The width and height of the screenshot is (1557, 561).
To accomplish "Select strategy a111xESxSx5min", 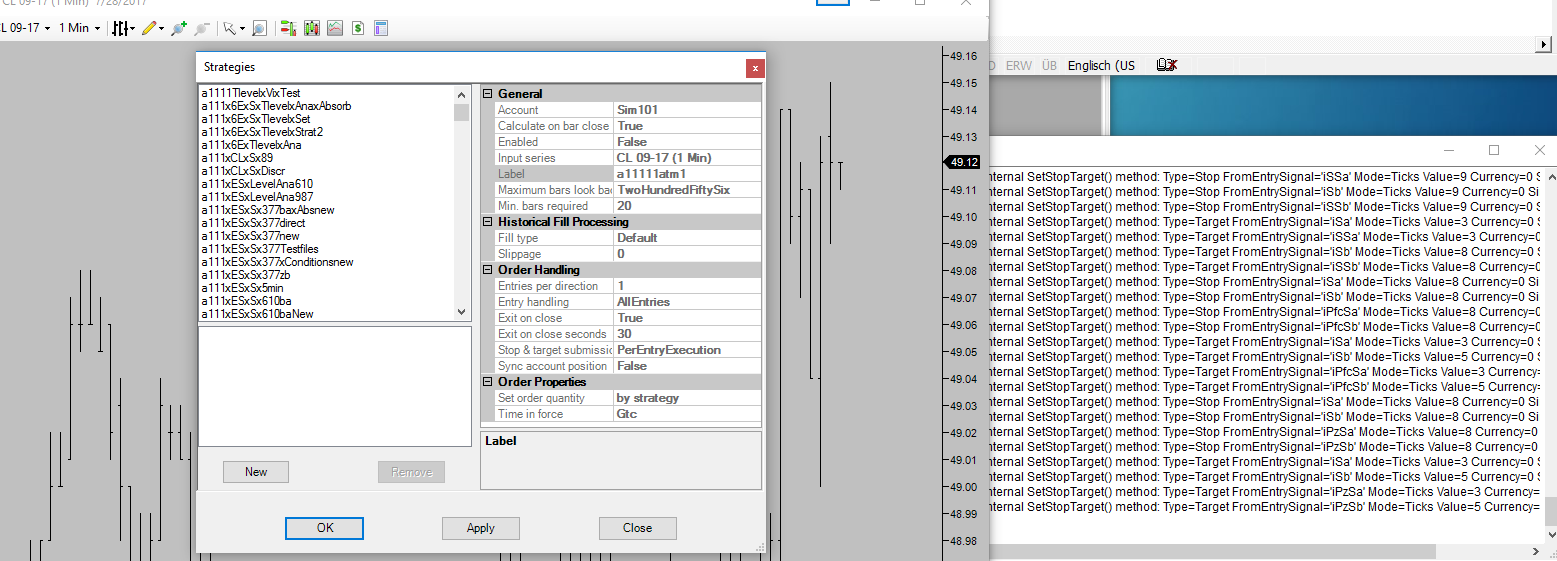I will [x=242, y=288].
